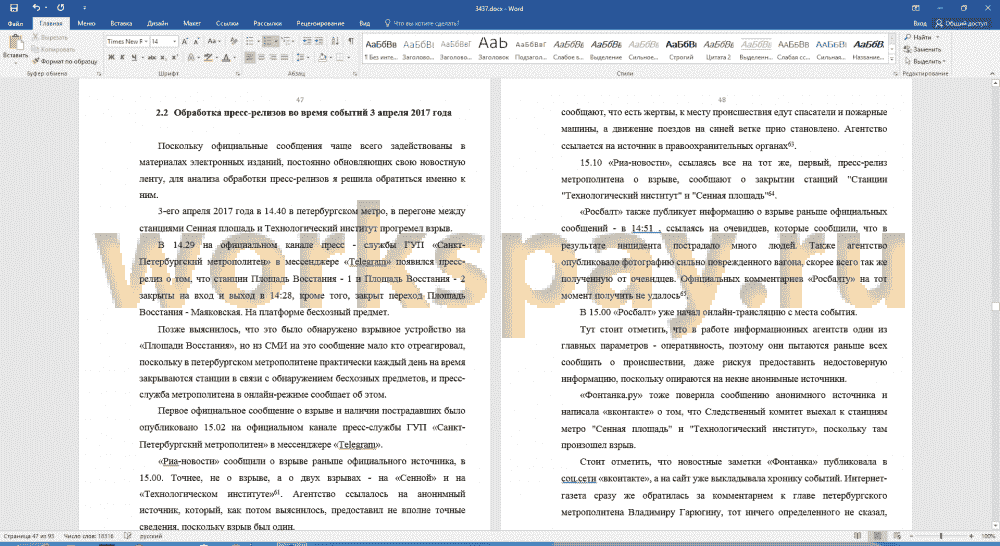
Task: Open the Дизайн ribbon tab
Action: [158, 24]
